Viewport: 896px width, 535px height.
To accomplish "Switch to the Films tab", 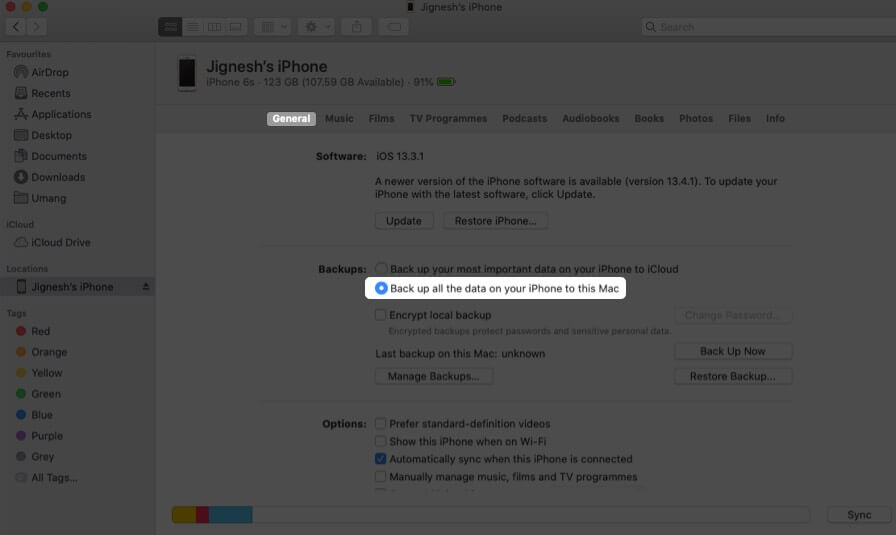I will [381, 118].
